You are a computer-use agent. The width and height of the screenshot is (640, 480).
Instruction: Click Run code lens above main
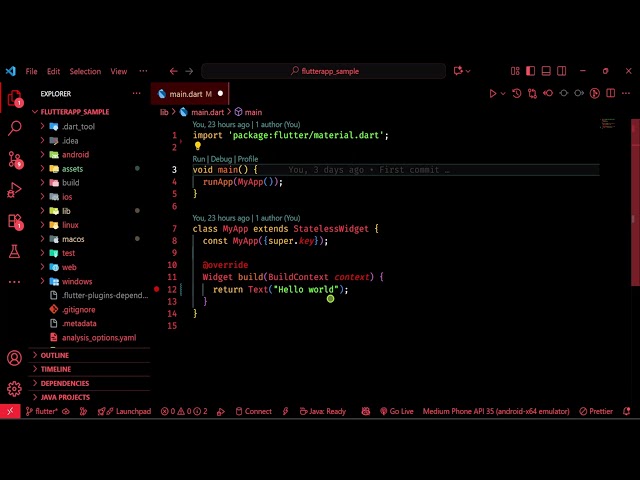(199, 159)
